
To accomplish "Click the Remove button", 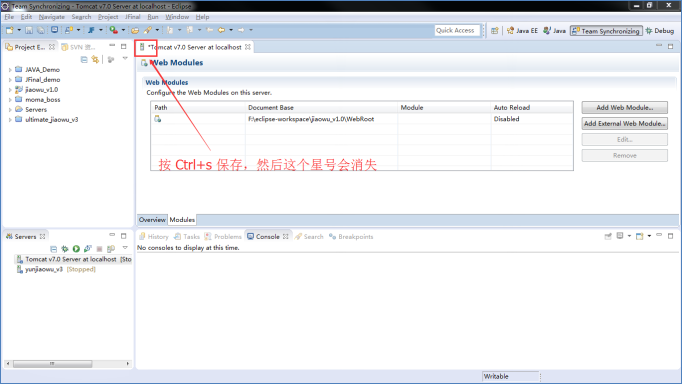I will [624, 155].
